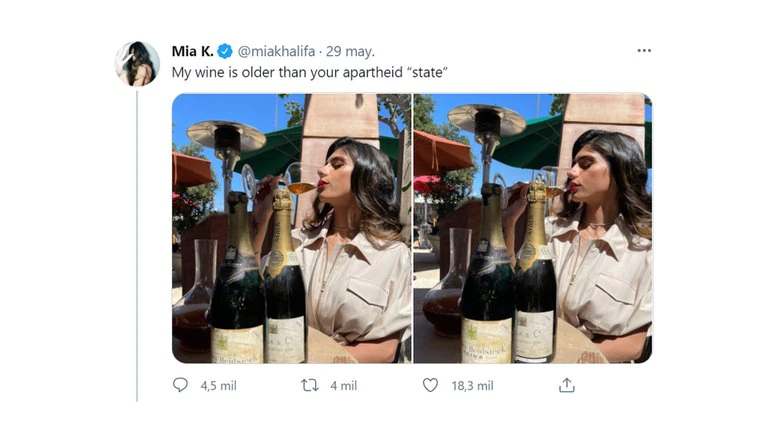Viewport: 768px width, 432px height.
Task: Click the share tweet icon
Action: tap(566, 385)
